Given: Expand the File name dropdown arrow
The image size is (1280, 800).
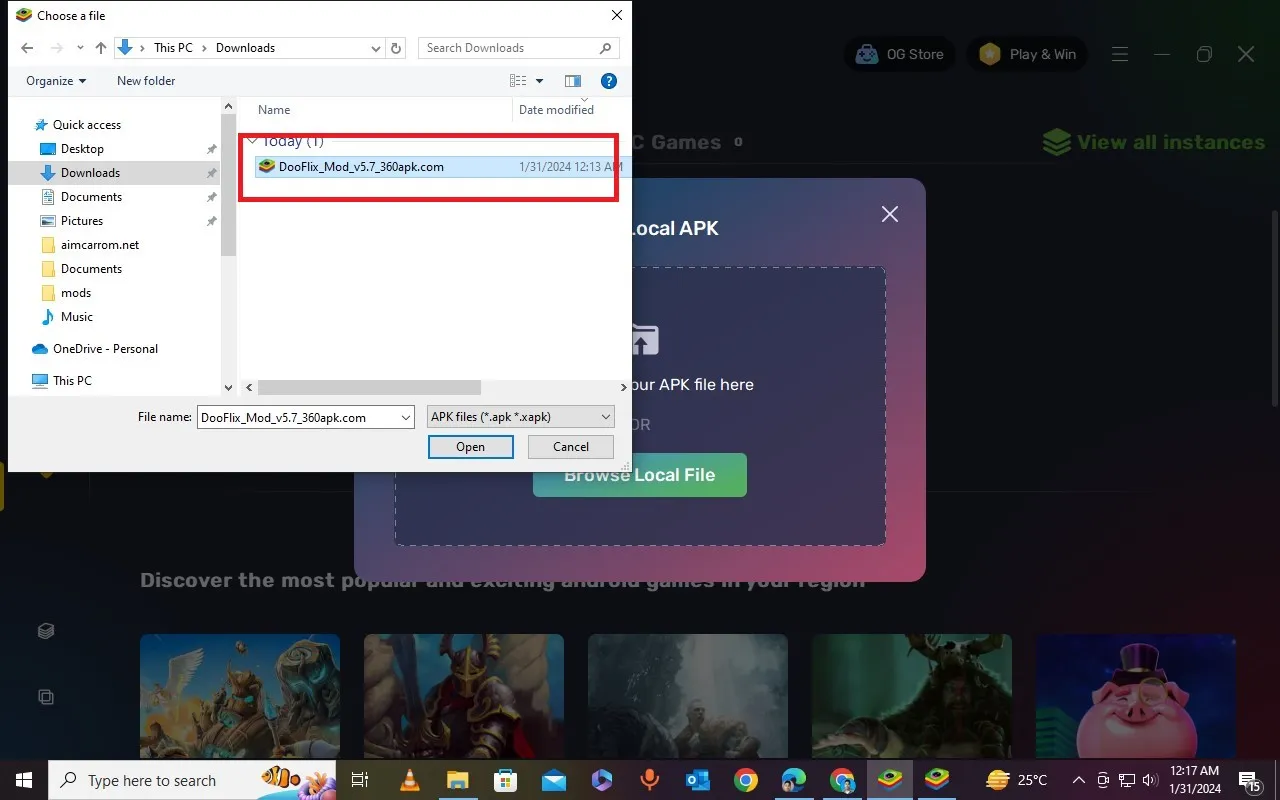Looking at the screenshot, I should [406, 417].
